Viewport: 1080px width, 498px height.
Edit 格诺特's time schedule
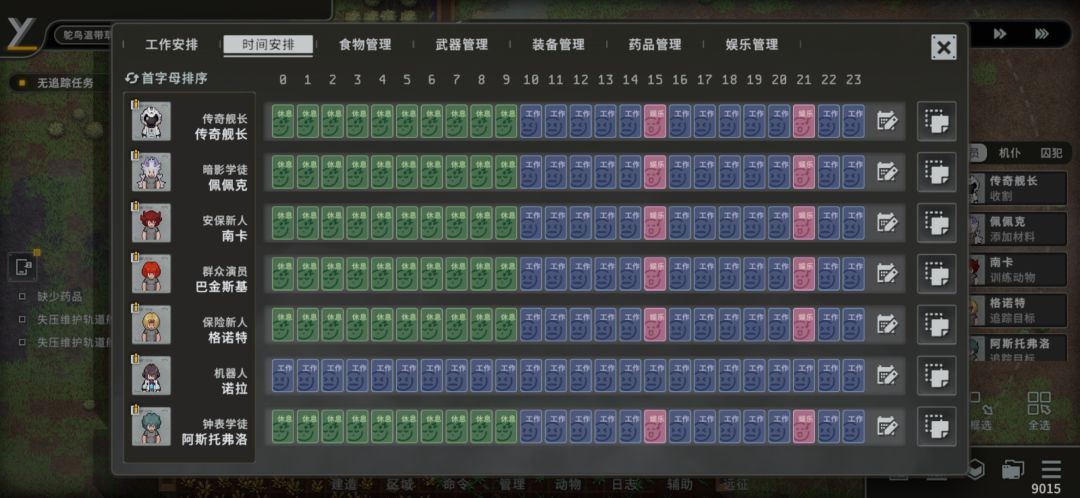[x=887, y=324]
